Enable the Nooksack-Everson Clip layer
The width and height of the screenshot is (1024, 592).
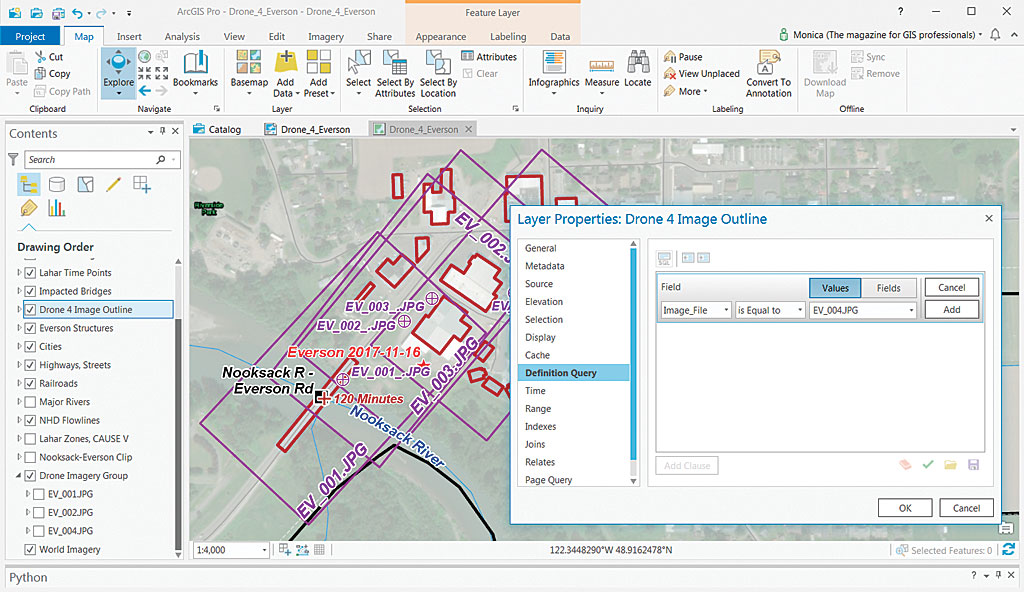click(30, 457)
